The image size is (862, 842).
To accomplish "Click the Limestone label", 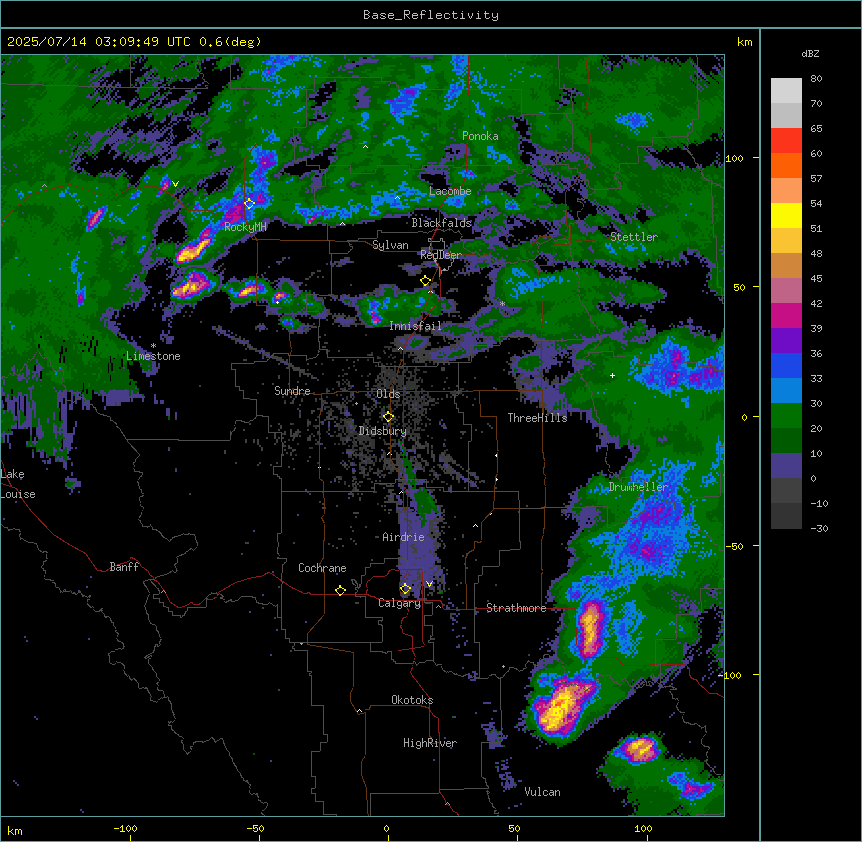I will 153,356.
